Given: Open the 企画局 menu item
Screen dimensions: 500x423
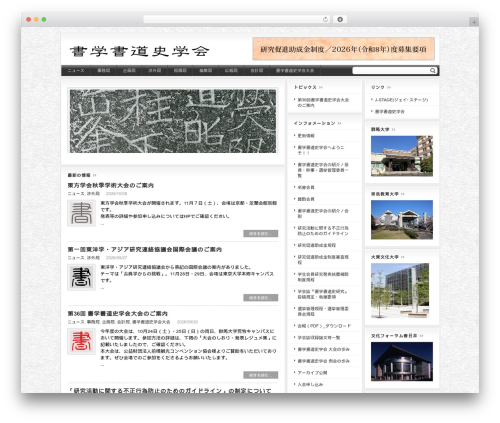Looking at the screenshot, I should click(129, 71).
